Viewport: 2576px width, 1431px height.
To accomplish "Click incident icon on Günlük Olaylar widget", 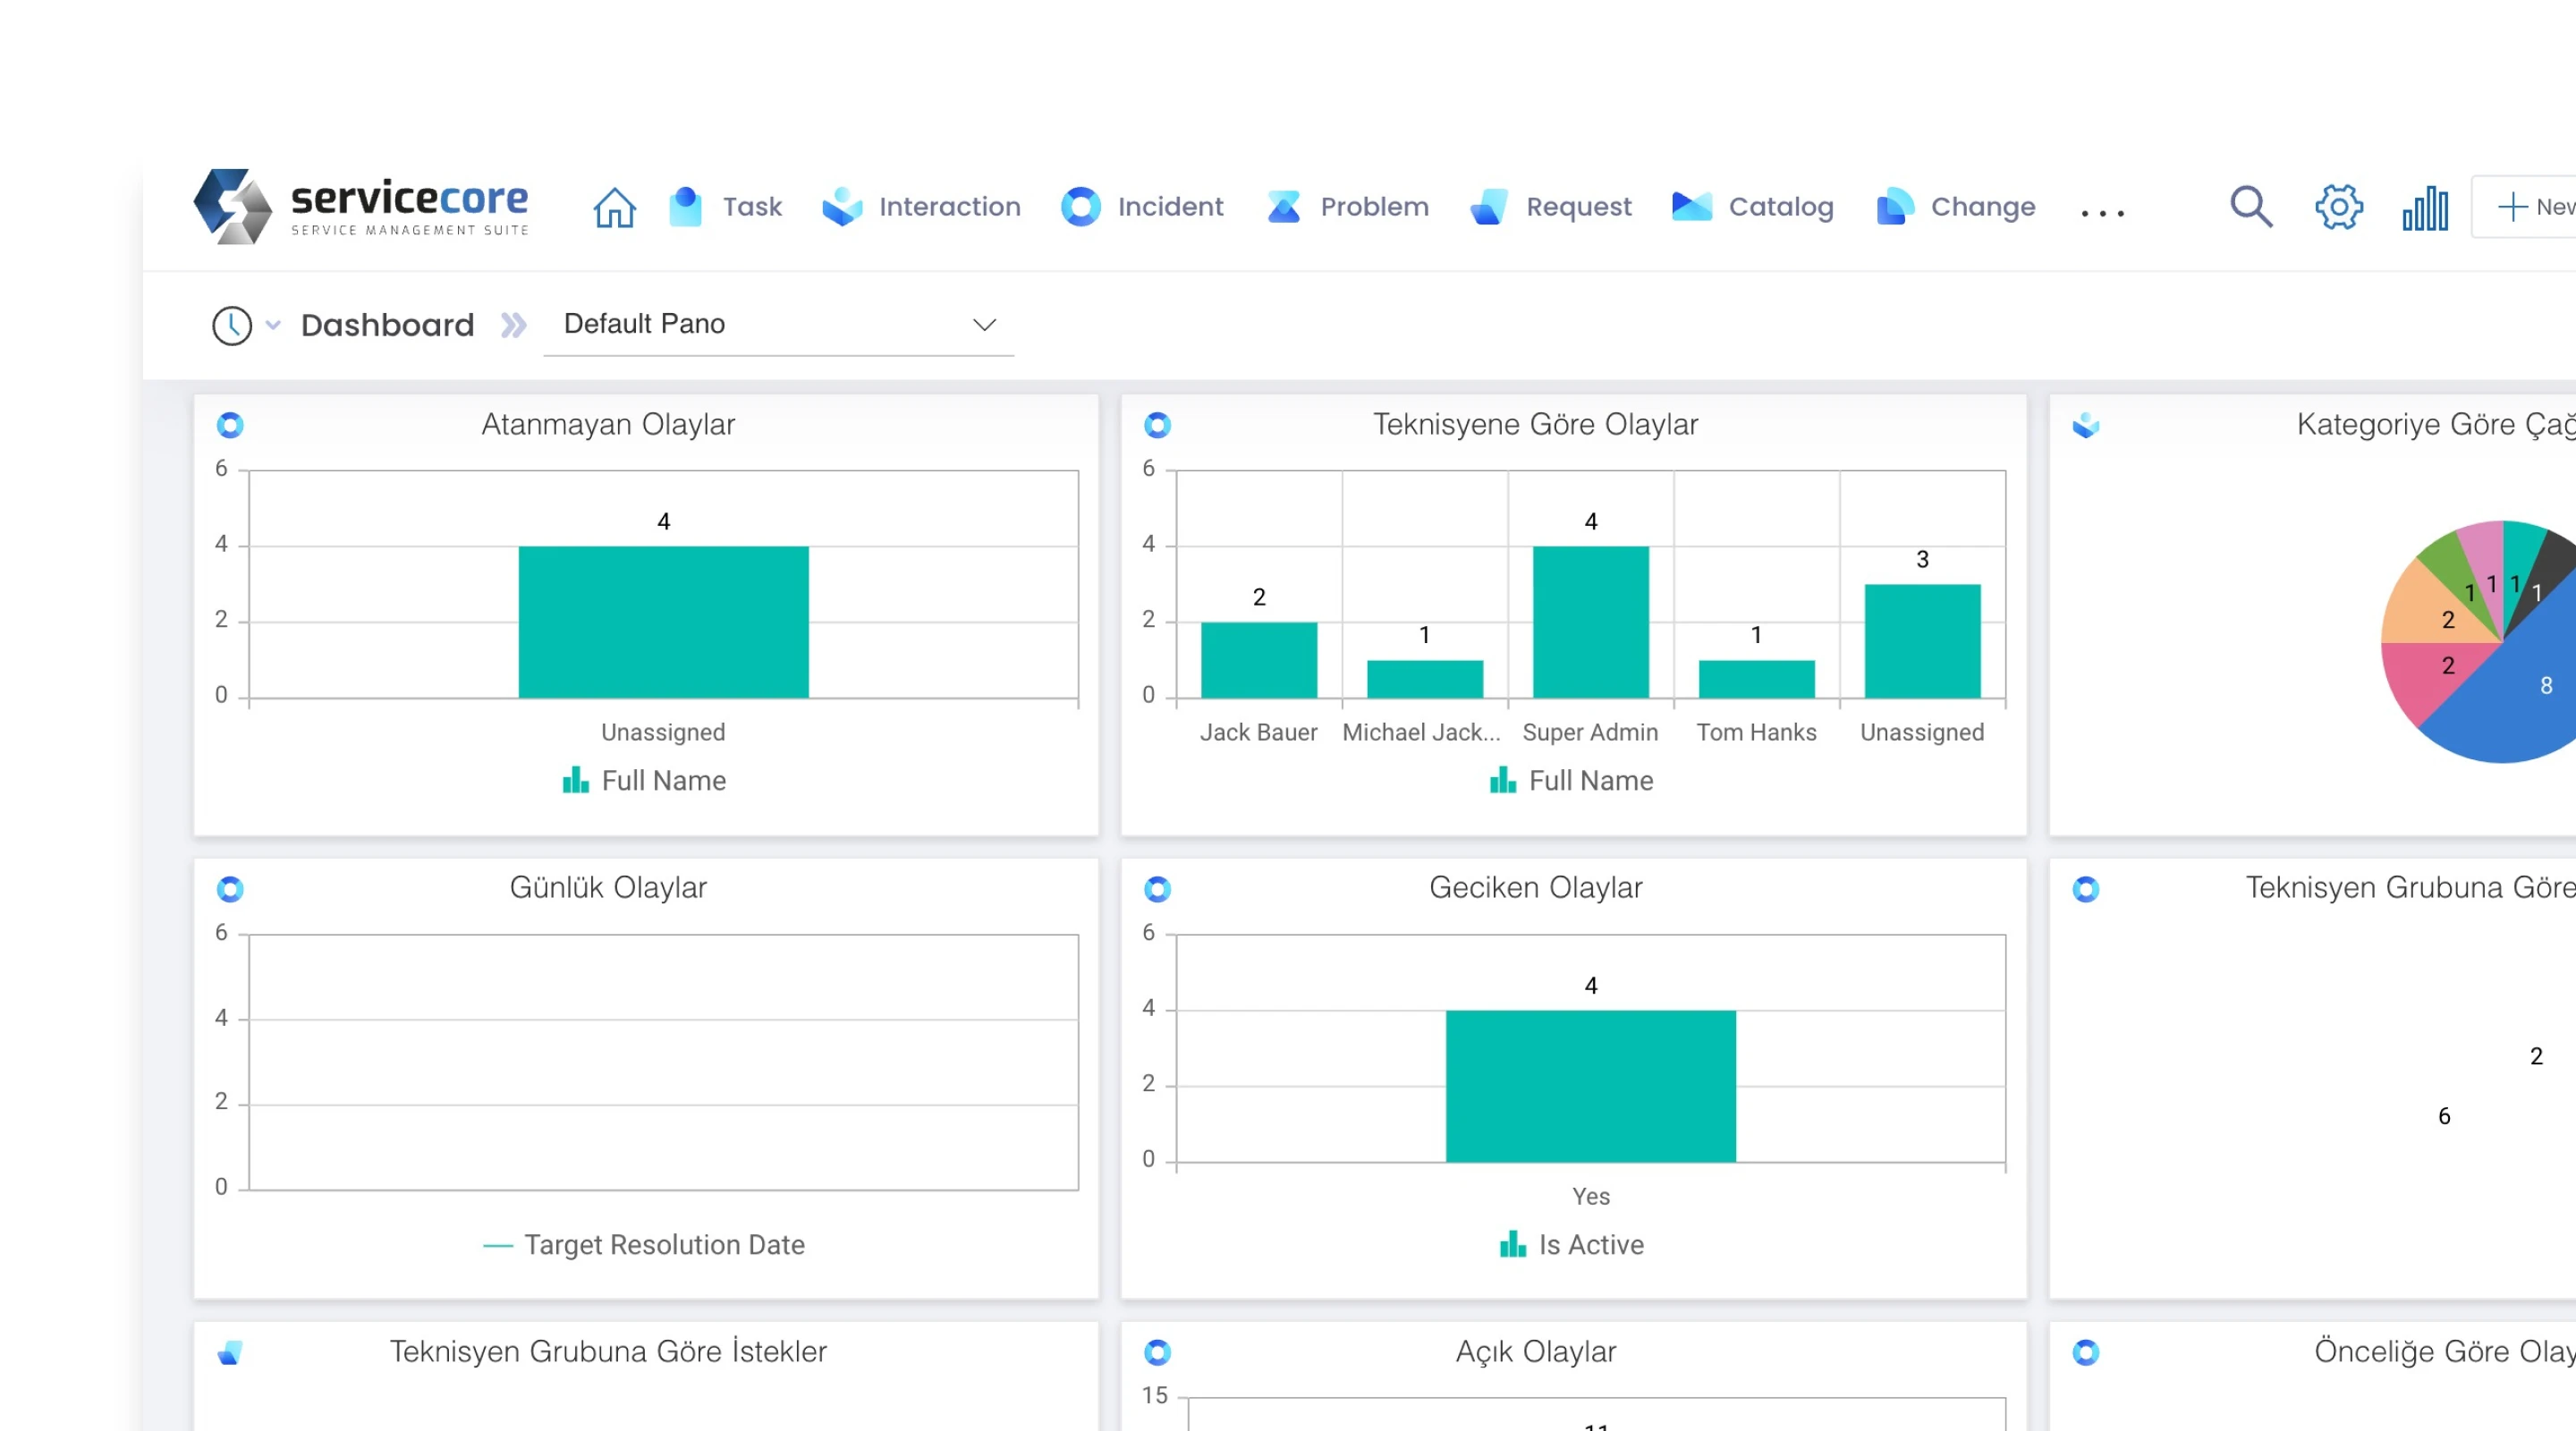I will pyautogui.click(x=230, y=889).
